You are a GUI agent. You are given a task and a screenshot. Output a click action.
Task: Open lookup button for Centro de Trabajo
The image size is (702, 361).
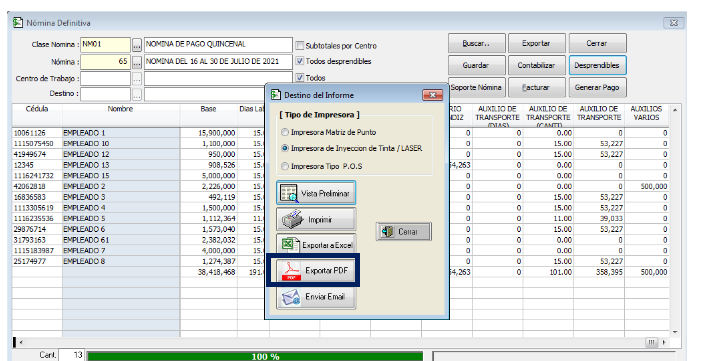coord(137,79)
